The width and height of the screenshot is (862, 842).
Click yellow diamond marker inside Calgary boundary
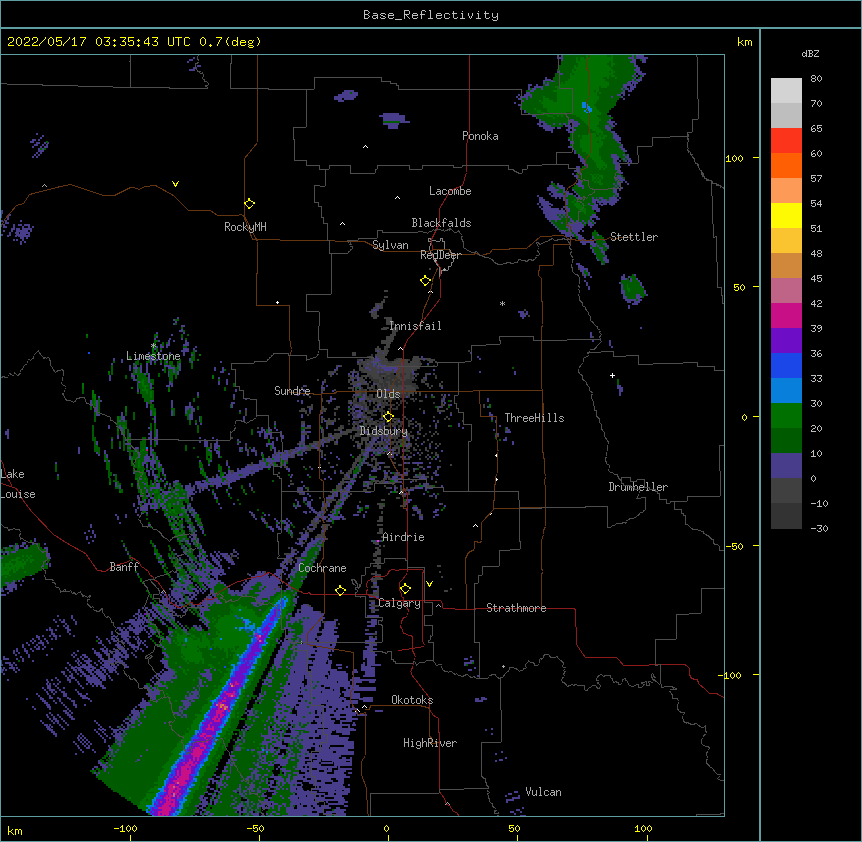[x=405, y=589]
